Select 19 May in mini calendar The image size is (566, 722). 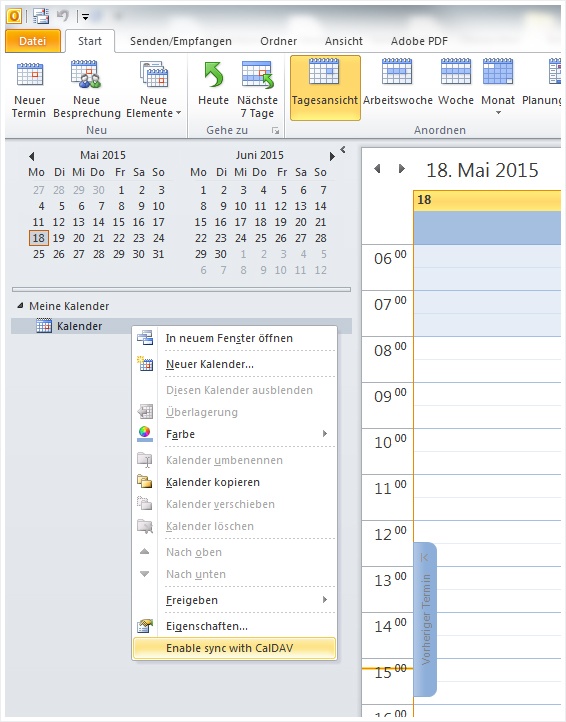58,238
